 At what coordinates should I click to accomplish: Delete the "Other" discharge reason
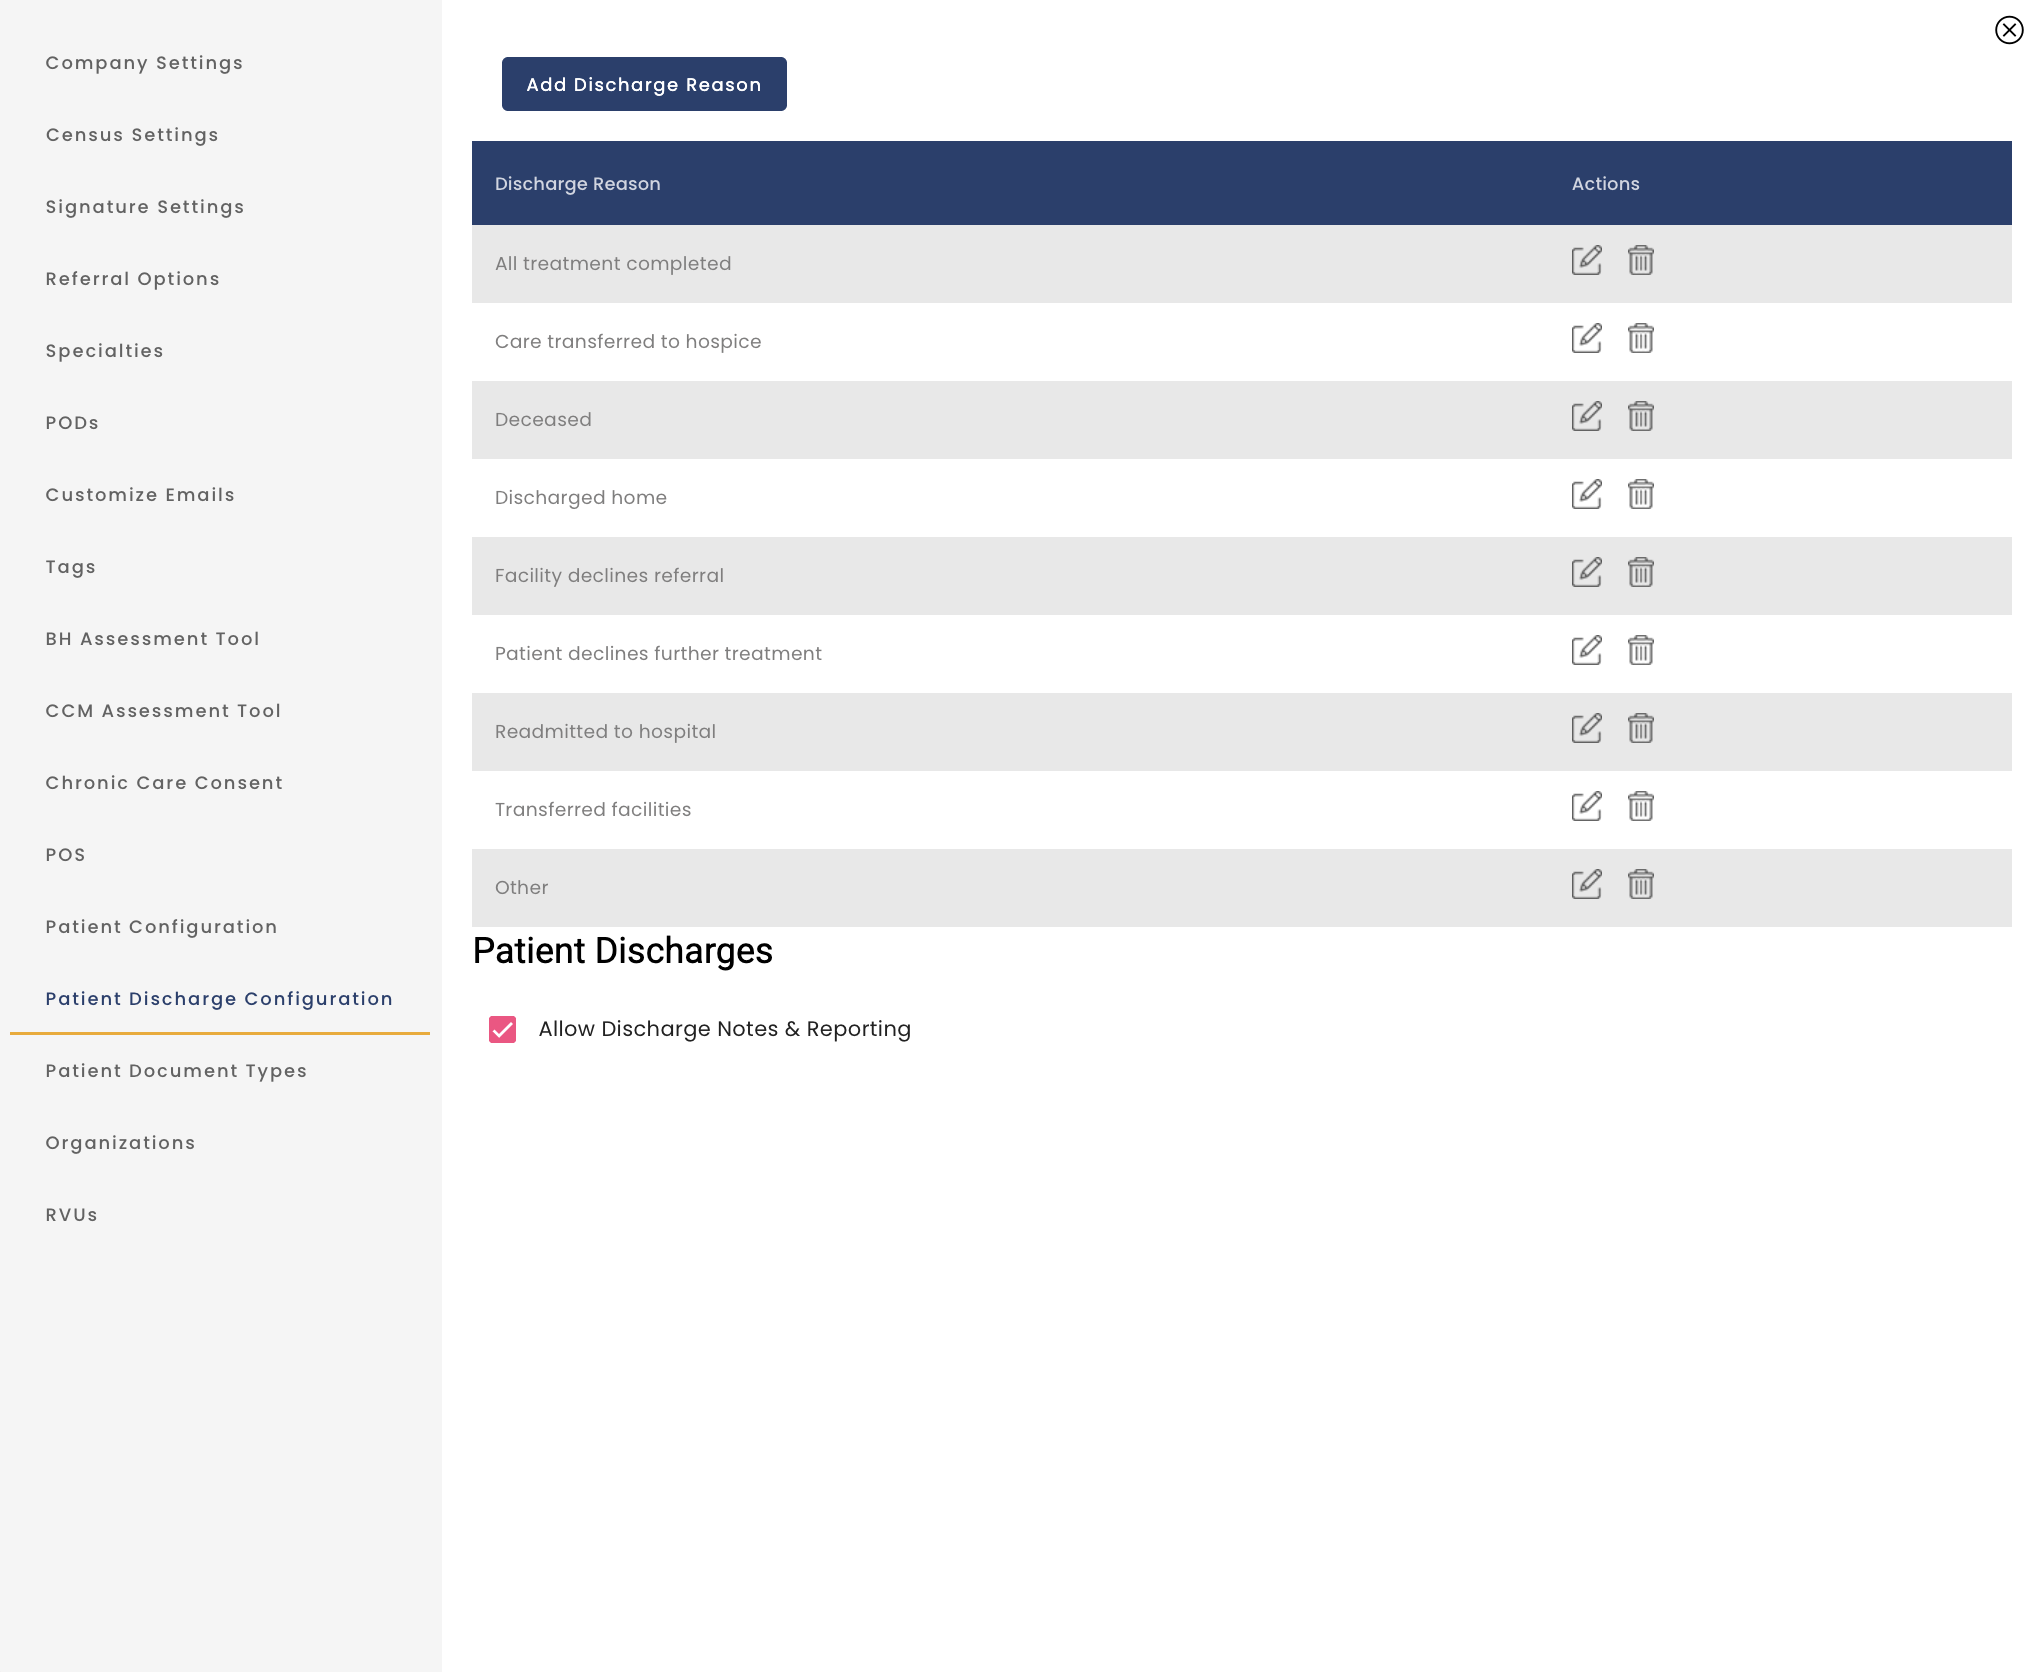1640,883
